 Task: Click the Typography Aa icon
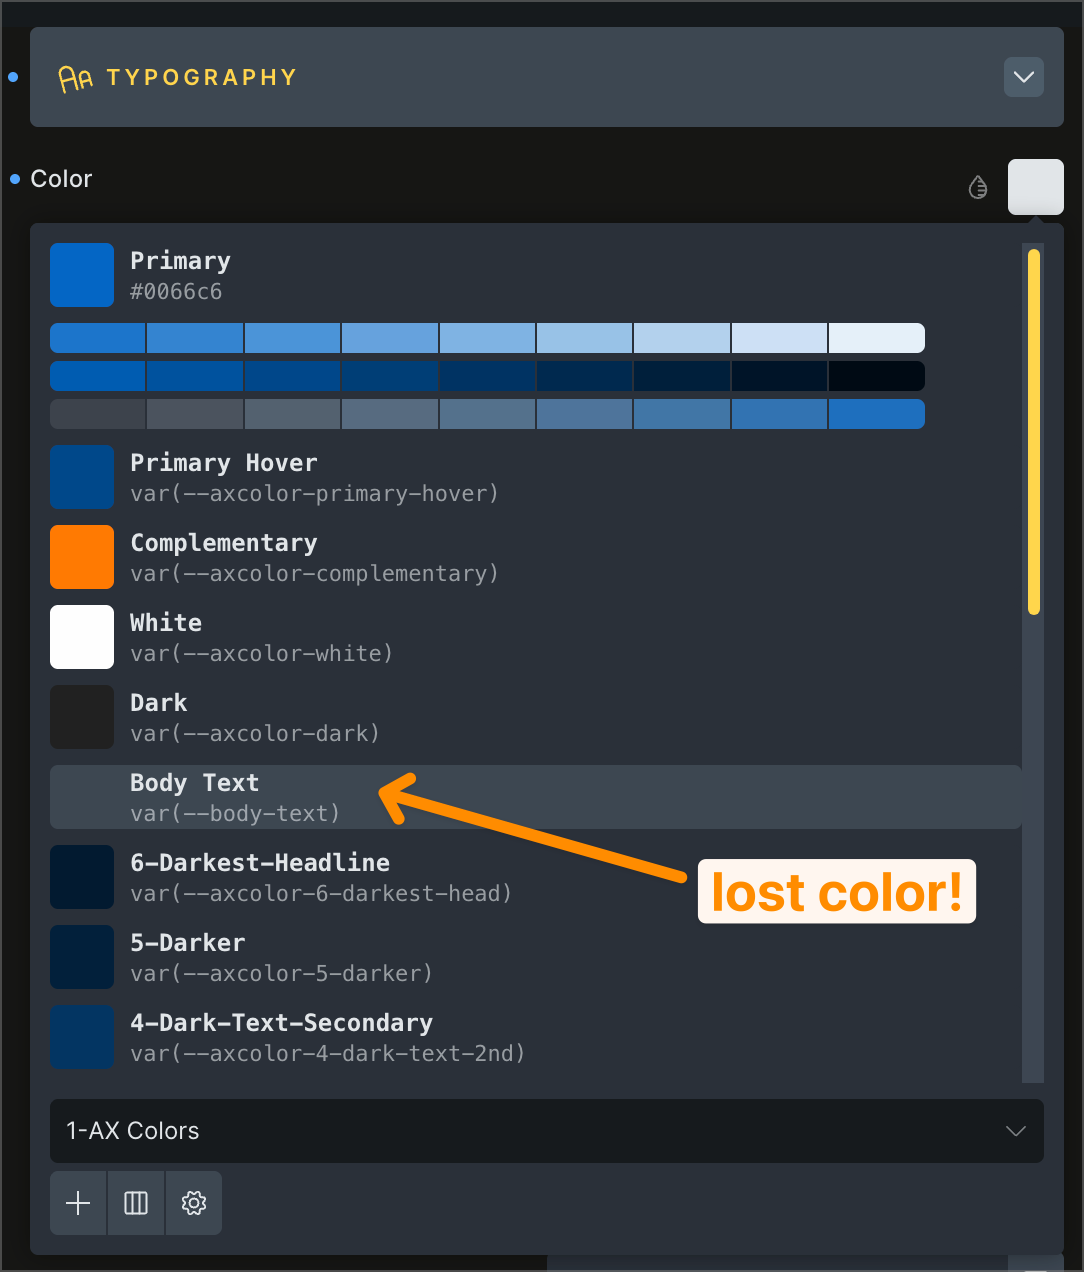pyautogui.click(x=75, y=78)
